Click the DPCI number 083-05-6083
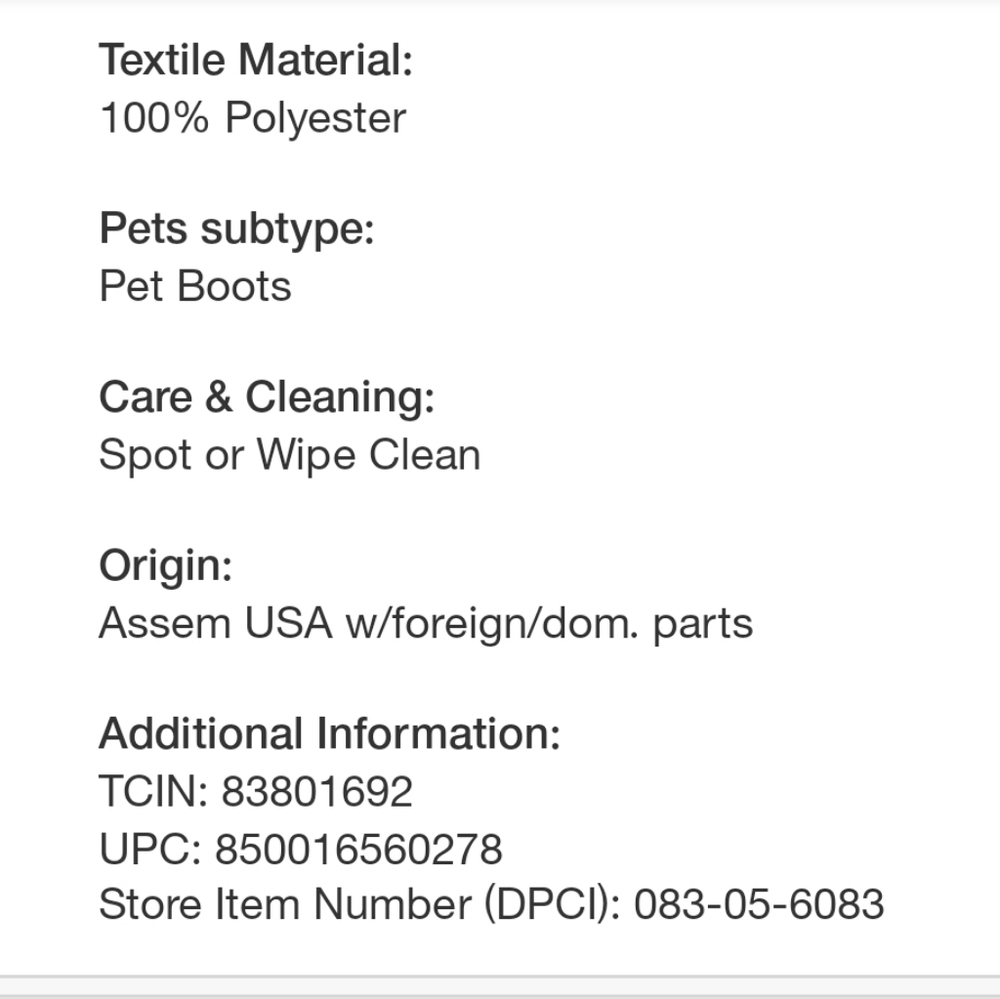Image resolution: width=1000 pixels, height=999 pixels. point(759,905)
